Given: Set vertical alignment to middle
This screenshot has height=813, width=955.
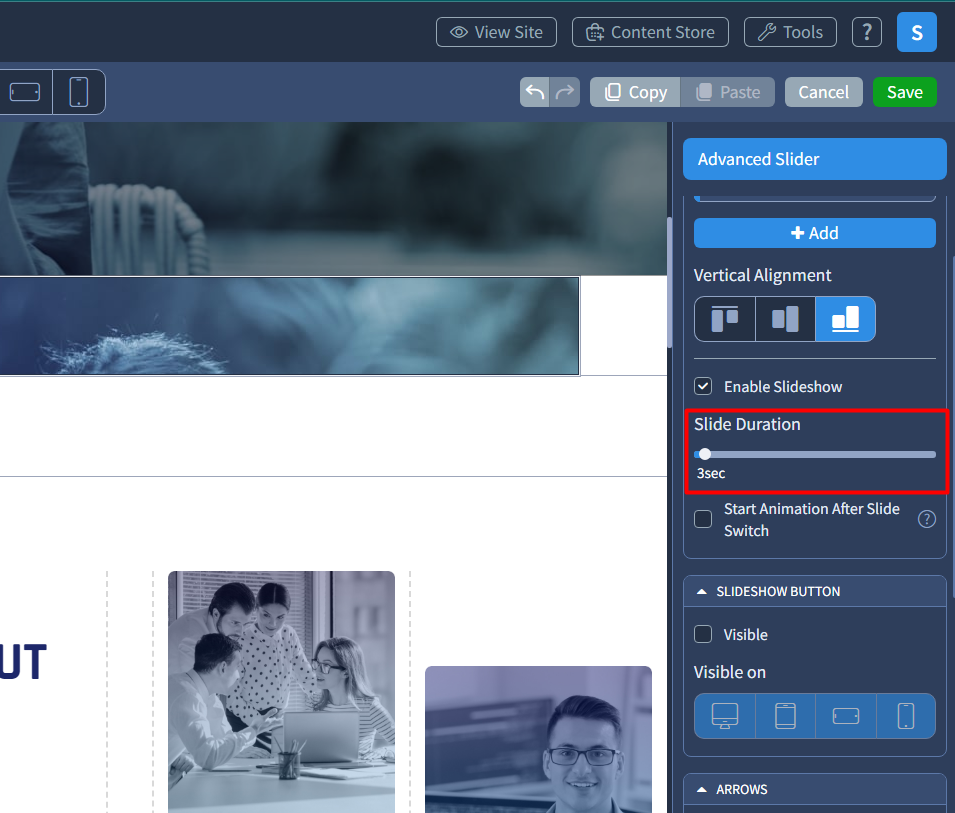Looking at the screenshot, I should click(785, 319).
